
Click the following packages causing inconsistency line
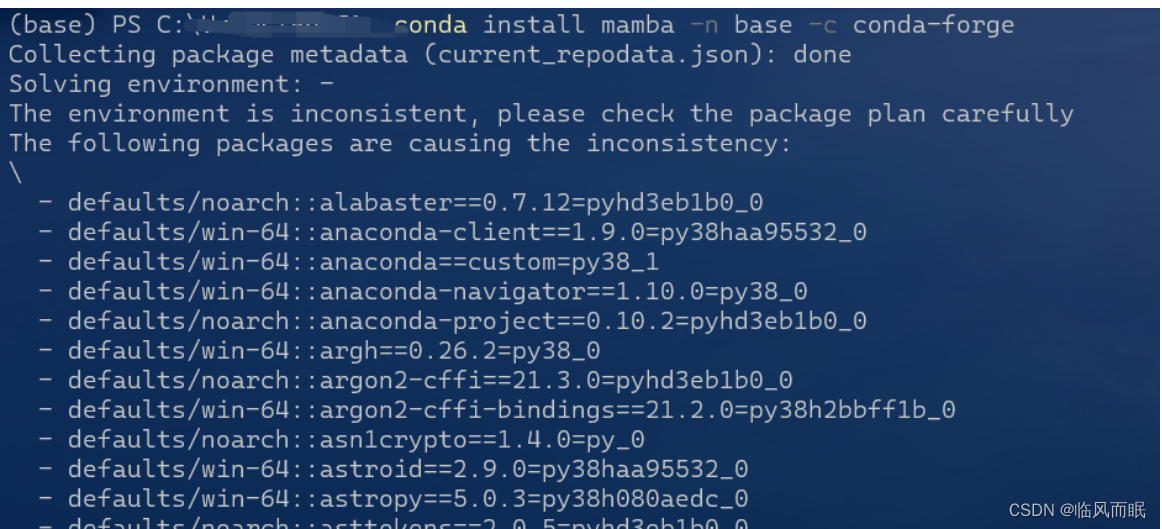tap(400, 144)
